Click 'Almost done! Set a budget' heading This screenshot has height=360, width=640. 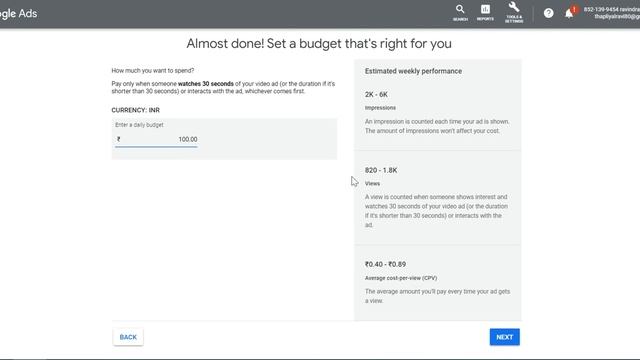point(319,43)
